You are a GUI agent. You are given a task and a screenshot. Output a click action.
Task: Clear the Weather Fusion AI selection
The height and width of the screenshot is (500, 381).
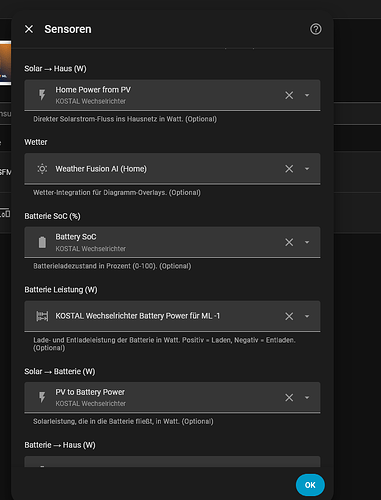[289, 169]
